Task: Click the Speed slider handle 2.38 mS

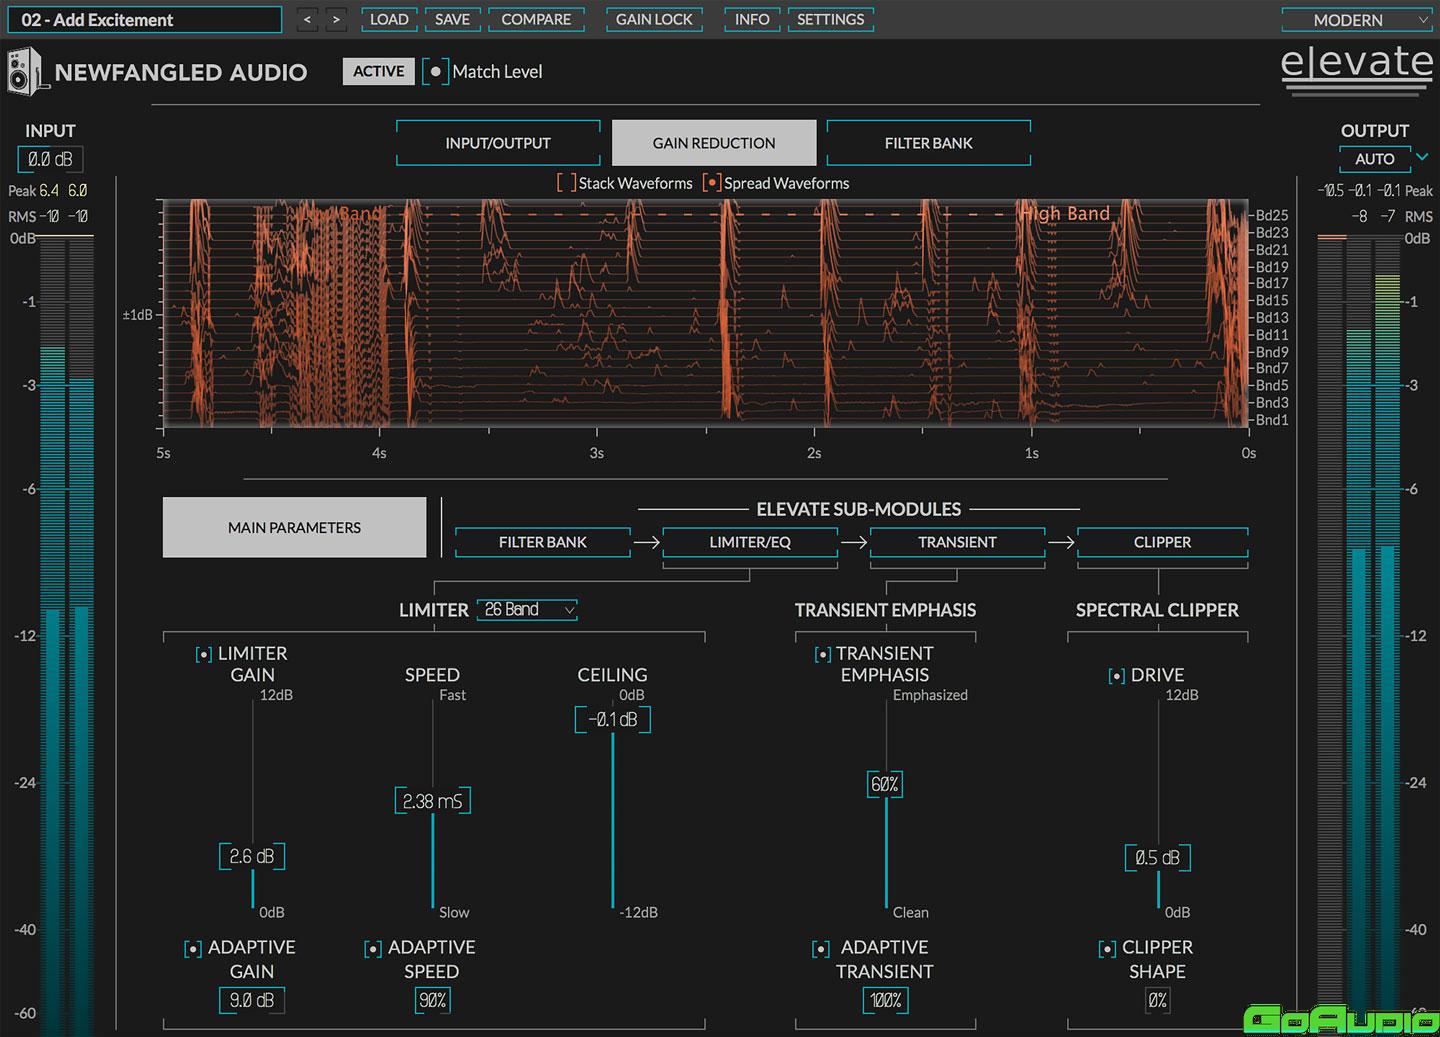Action: (x=432, y=801)
